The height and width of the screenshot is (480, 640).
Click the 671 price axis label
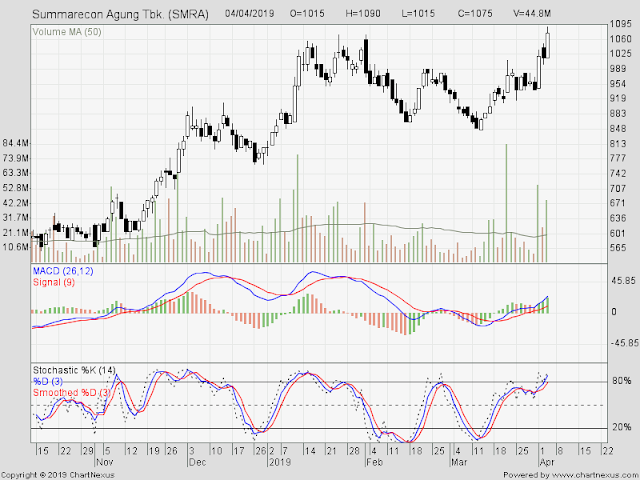click(618, 203)
